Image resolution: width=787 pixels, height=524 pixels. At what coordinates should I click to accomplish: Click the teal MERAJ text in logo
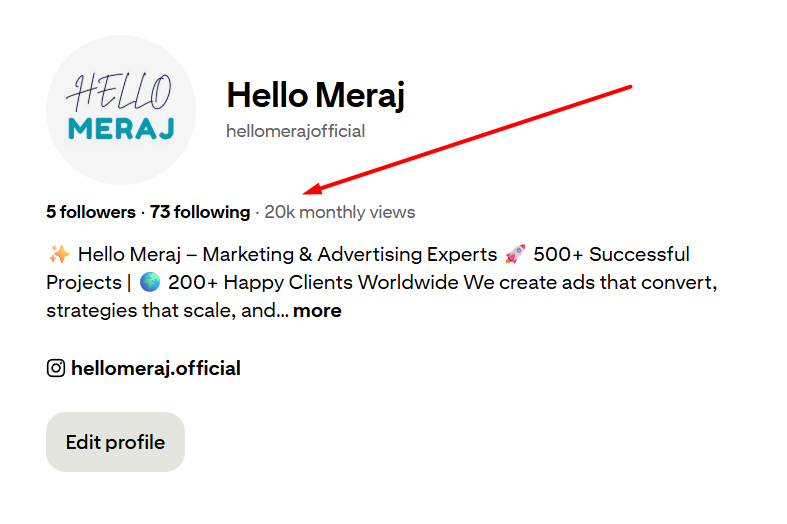pyautogui.click(x=121, y=128)
